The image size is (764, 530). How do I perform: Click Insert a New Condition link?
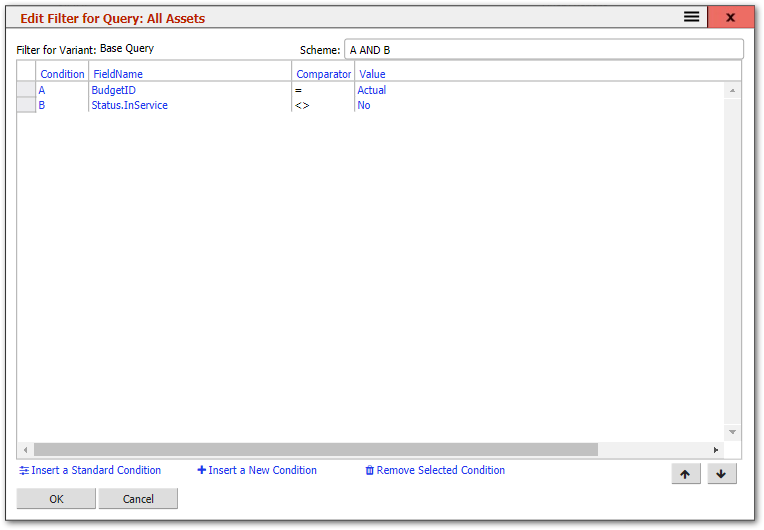tap(257, 471)
